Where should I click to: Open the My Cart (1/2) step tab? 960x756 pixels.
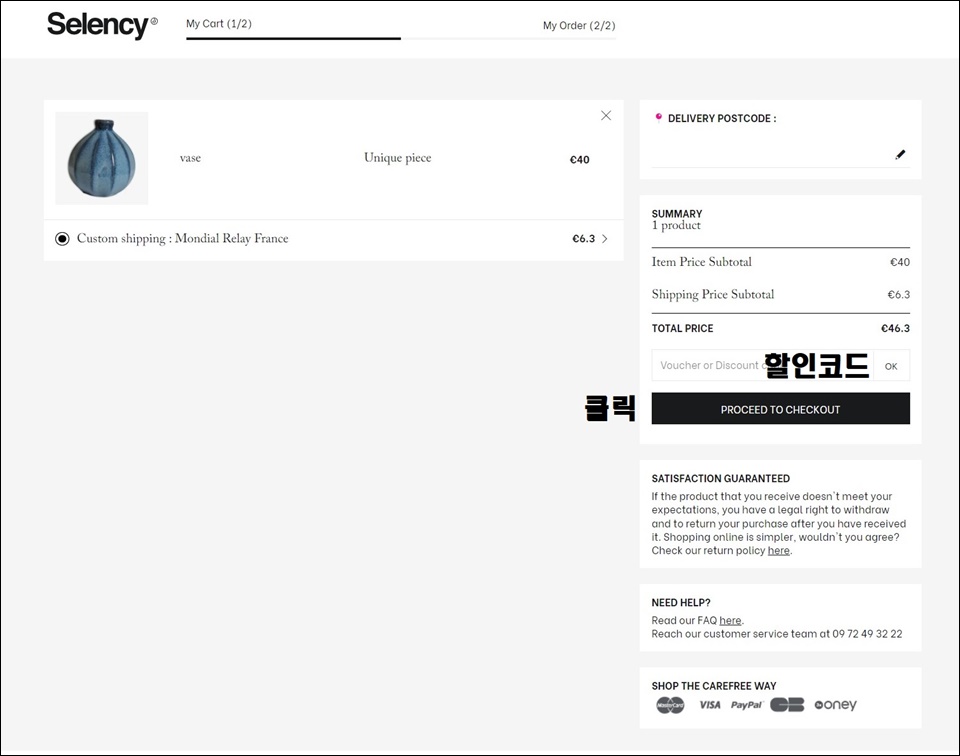(219, 24)
